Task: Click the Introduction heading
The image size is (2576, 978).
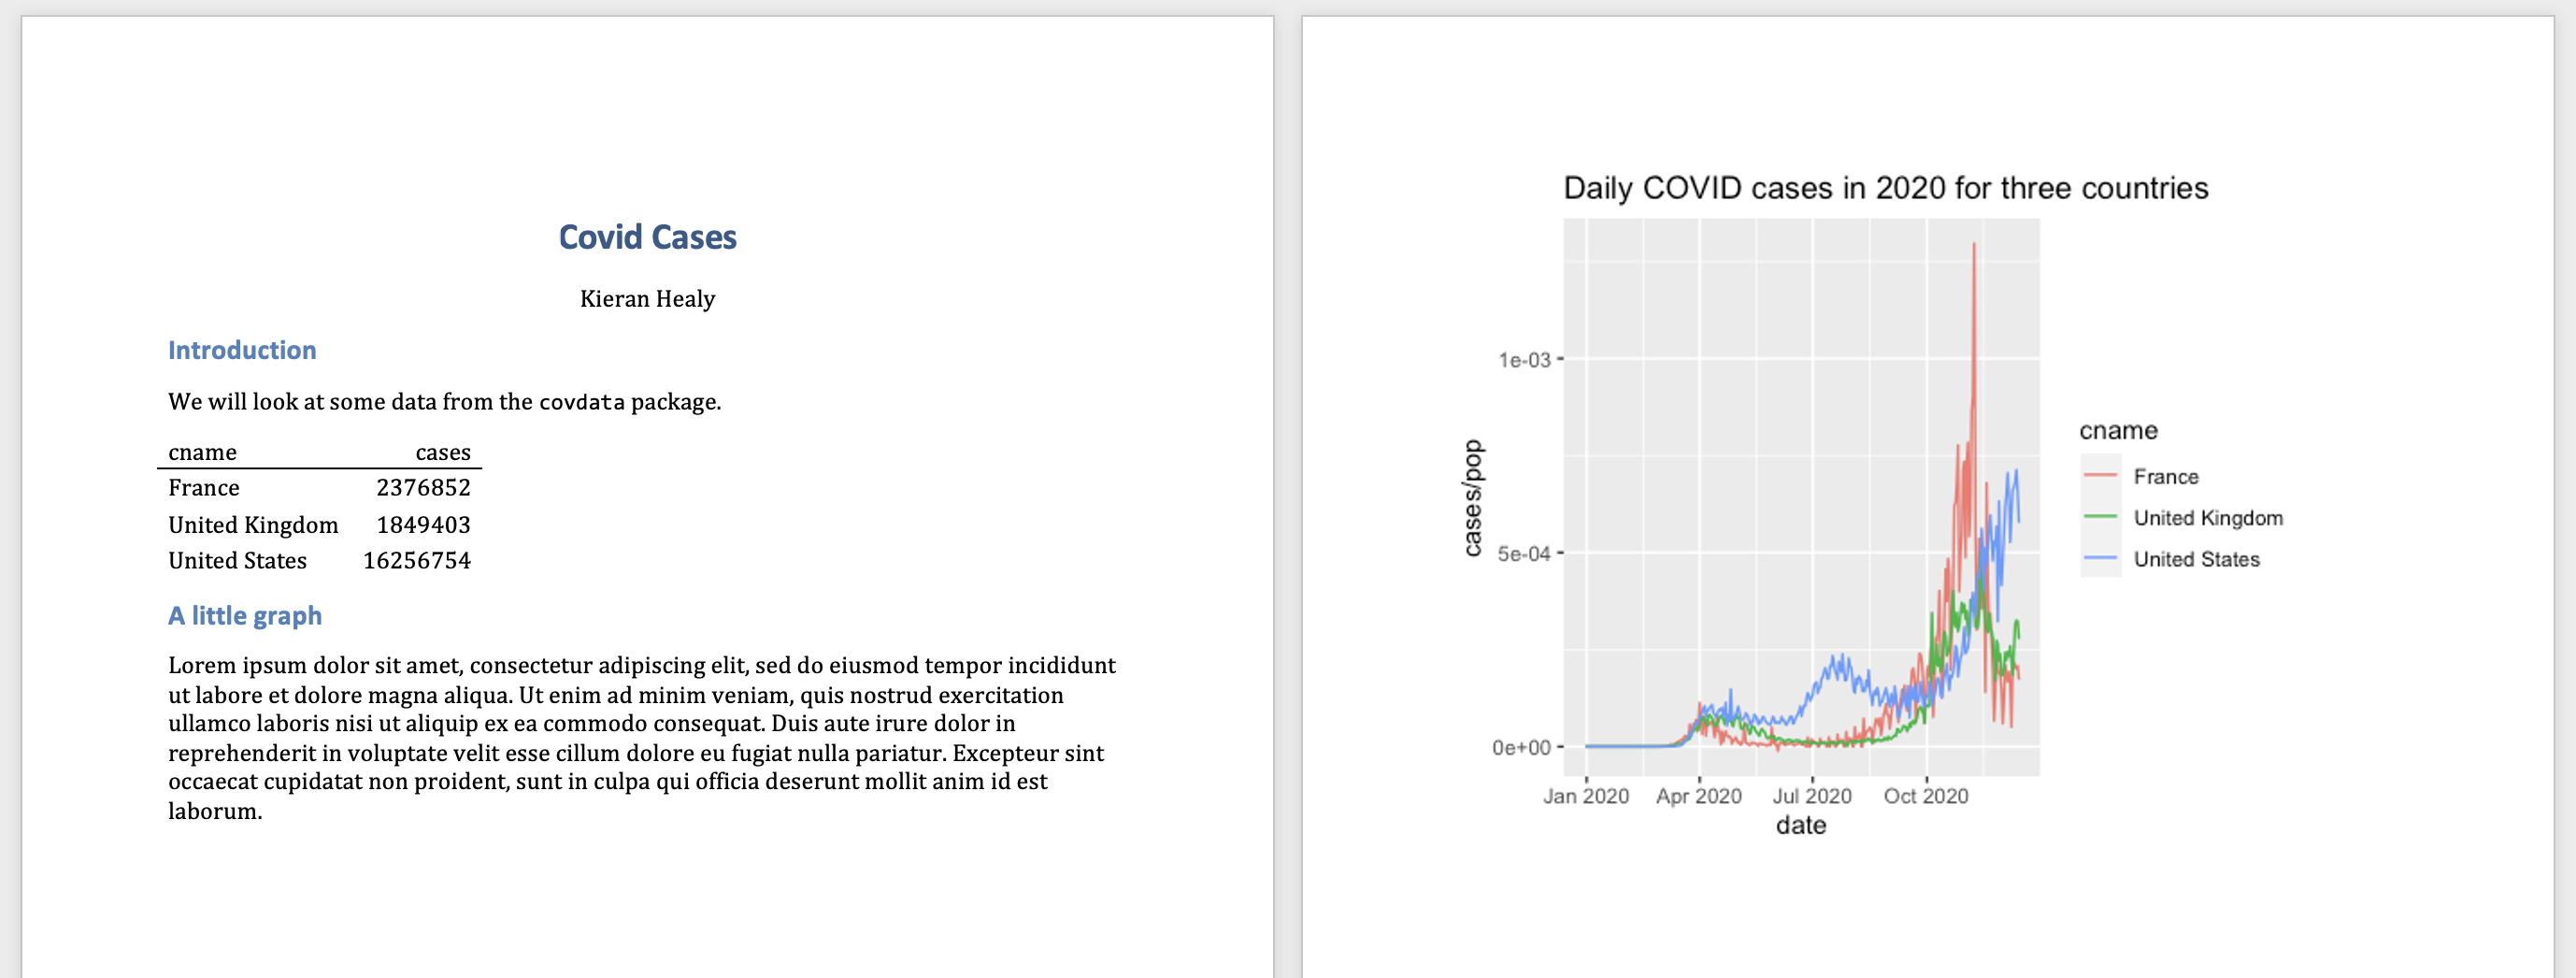Action: [x=242, y=350]
